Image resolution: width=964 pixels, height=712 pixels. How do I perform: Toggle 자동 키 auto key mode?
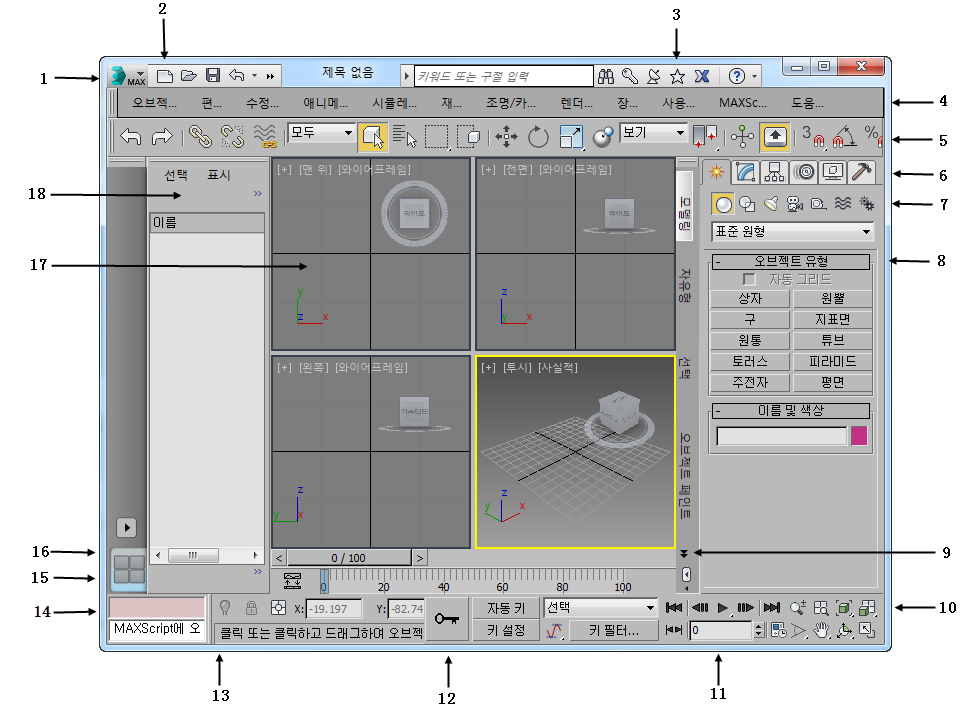pyautogui.click(x=506, y=608)
